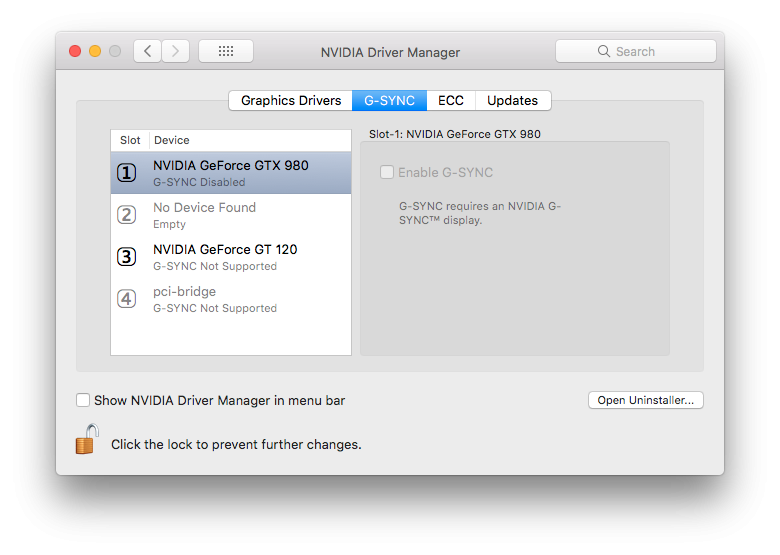Open the ECC tab
Viewport: 780px width, 555px height.
tap(451, 100)
